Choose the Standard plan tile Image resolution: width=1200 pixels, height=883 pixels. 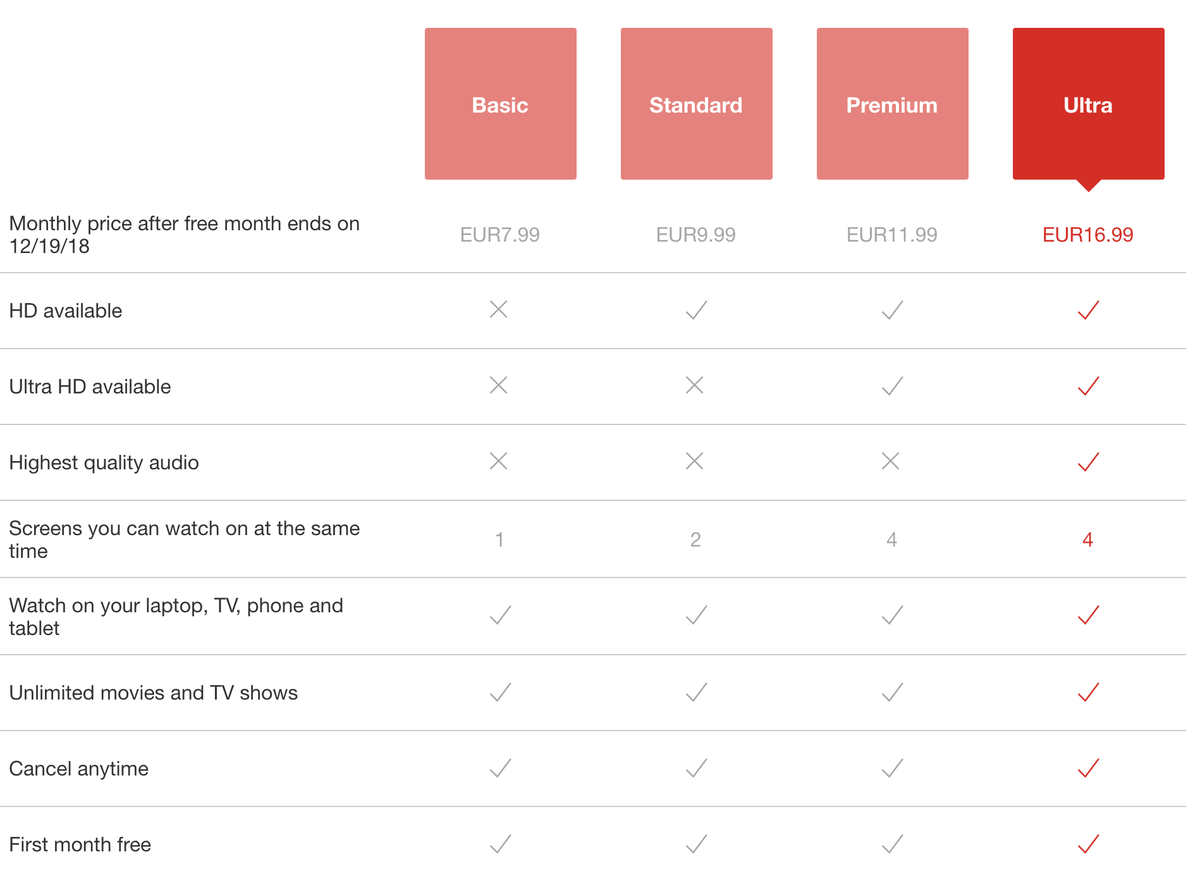tap(696, 104)
